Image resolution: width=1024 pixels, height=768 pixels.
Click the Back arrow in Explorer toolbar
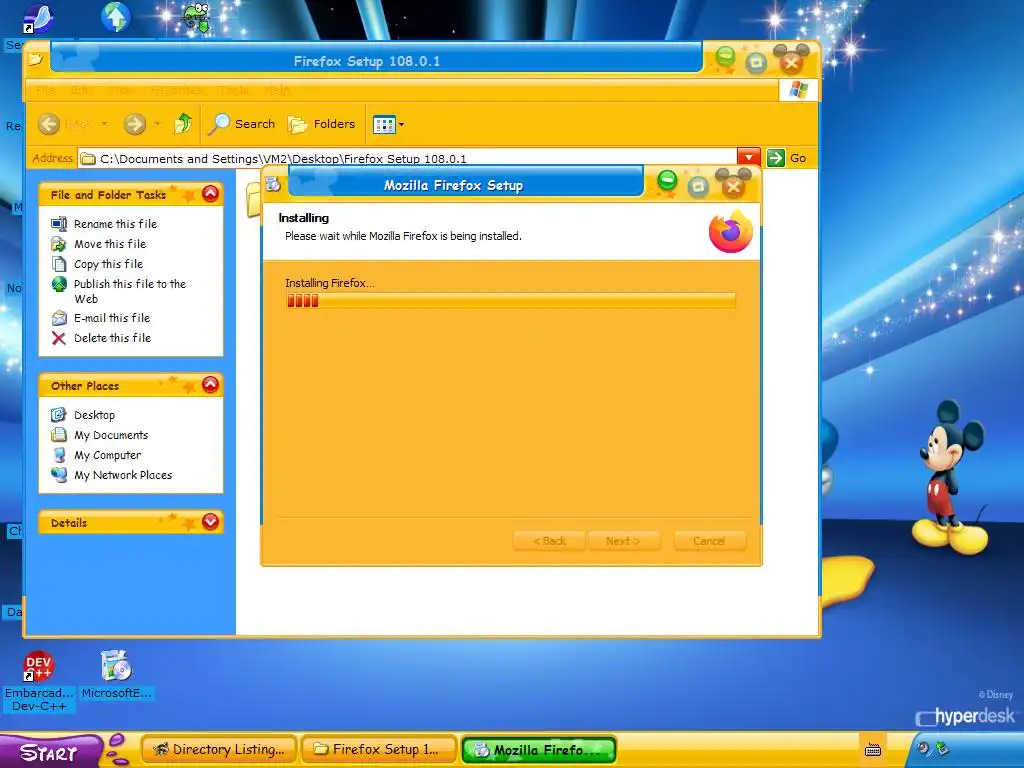click(49, 124)
